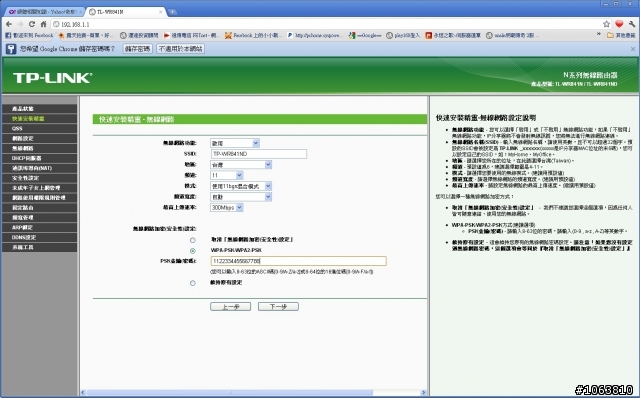This screenshot has height=398, width=640.
Task: Open the 產品狀態 sidebar menu
Action: click(x=39, y=109)
